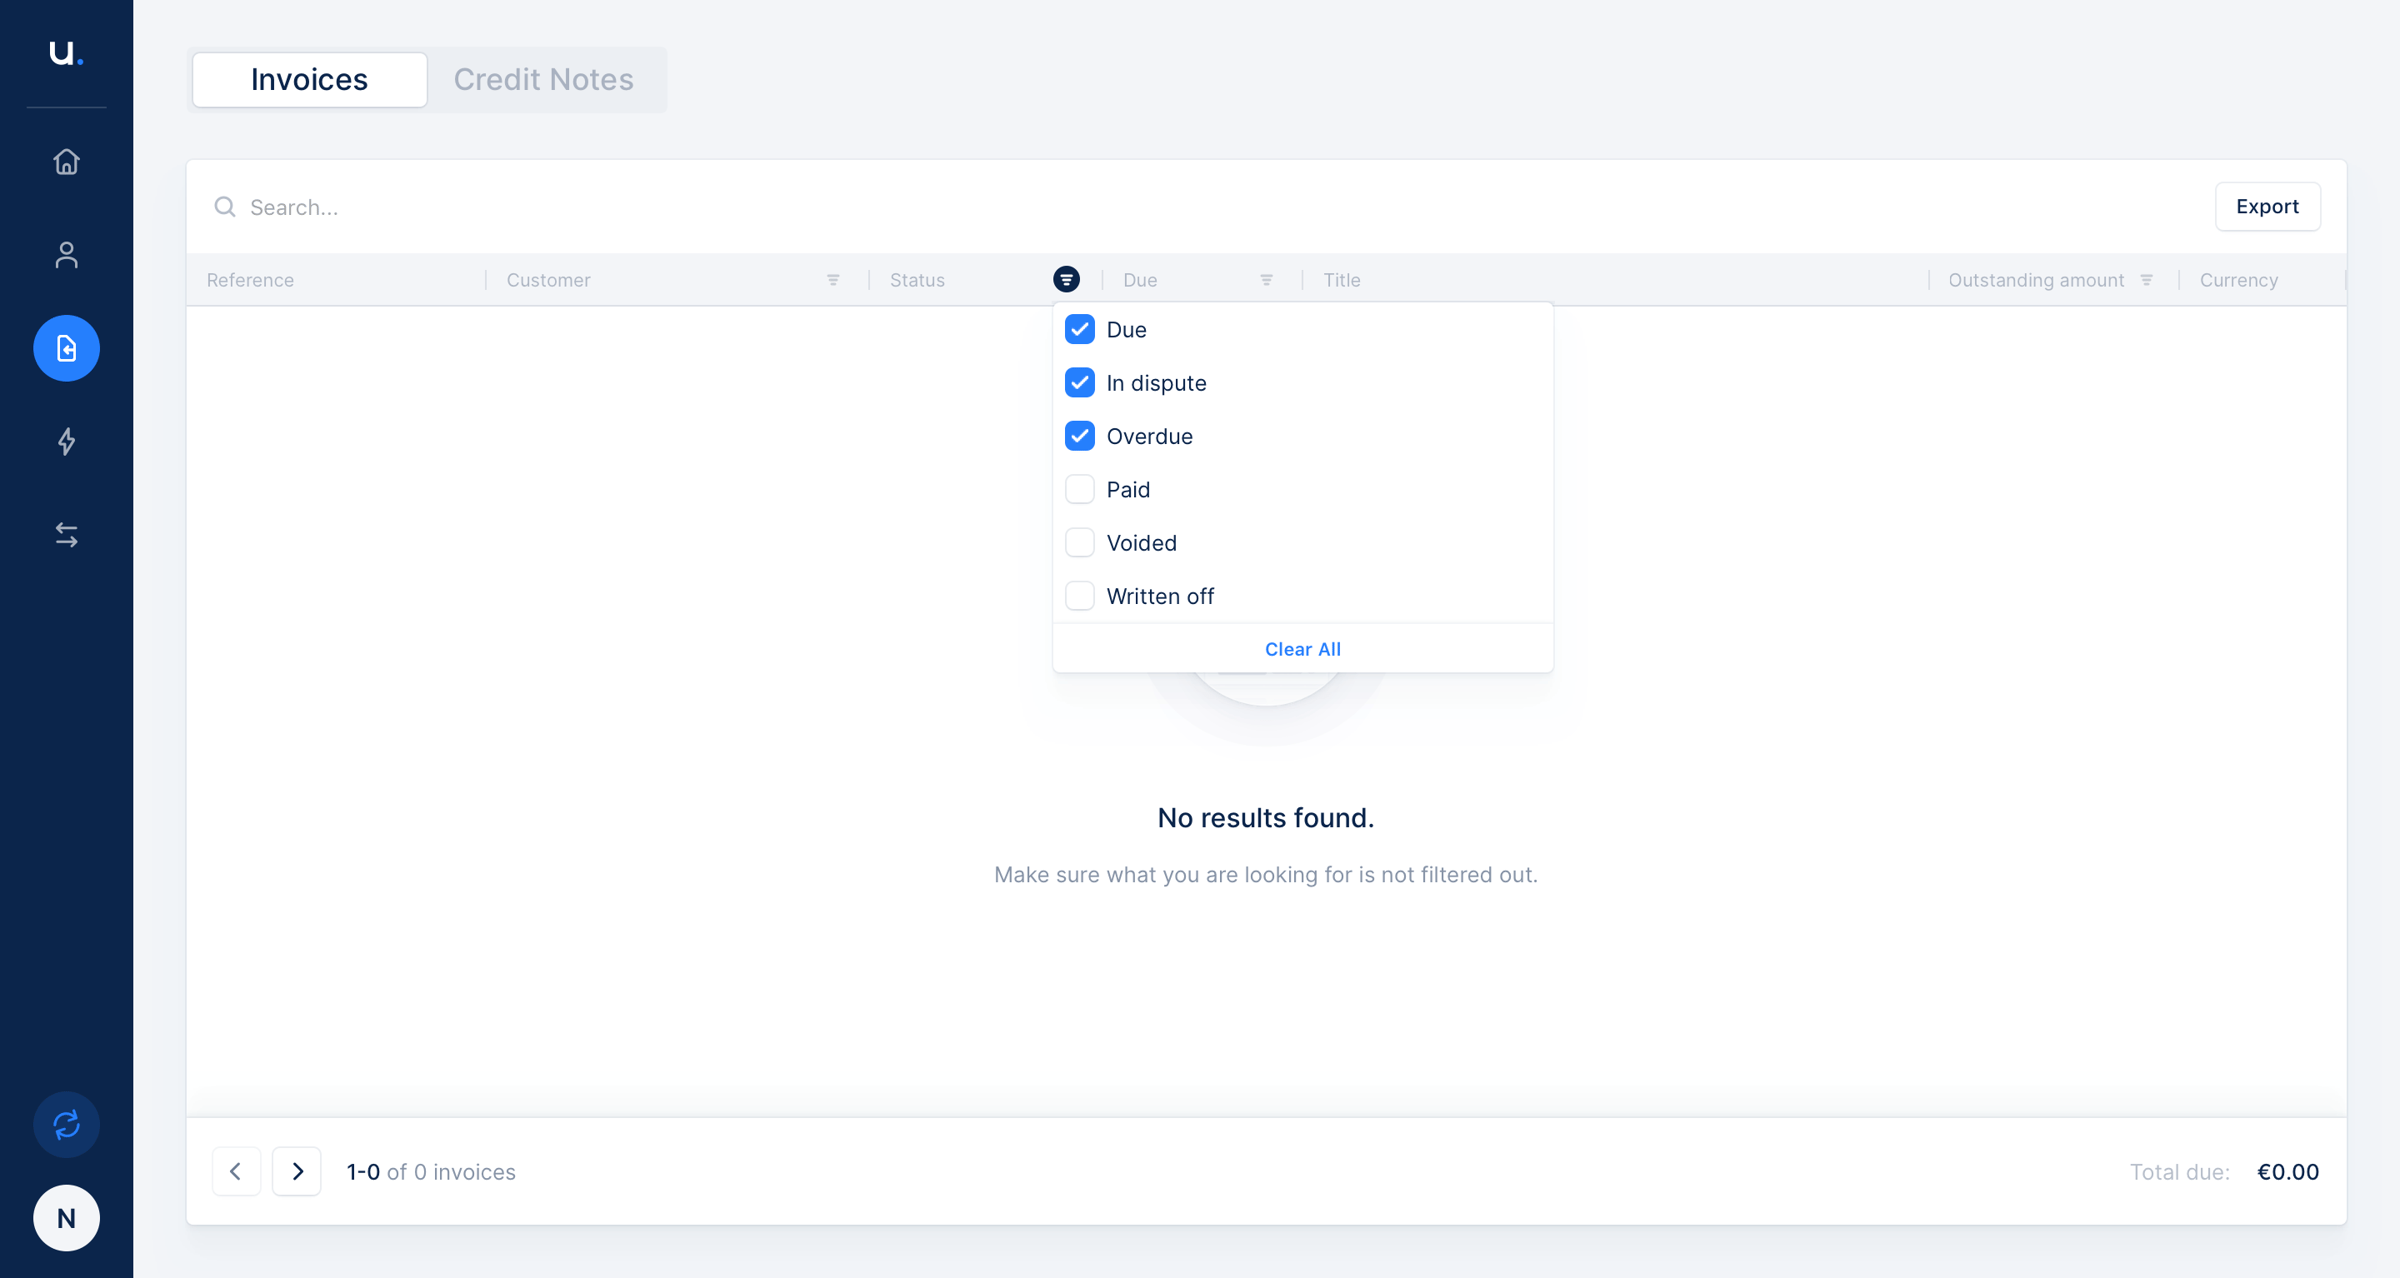This screenshot has height=1278, width=2400.
Task: Click the sync refresh icon
Action: coord(66,1125)
